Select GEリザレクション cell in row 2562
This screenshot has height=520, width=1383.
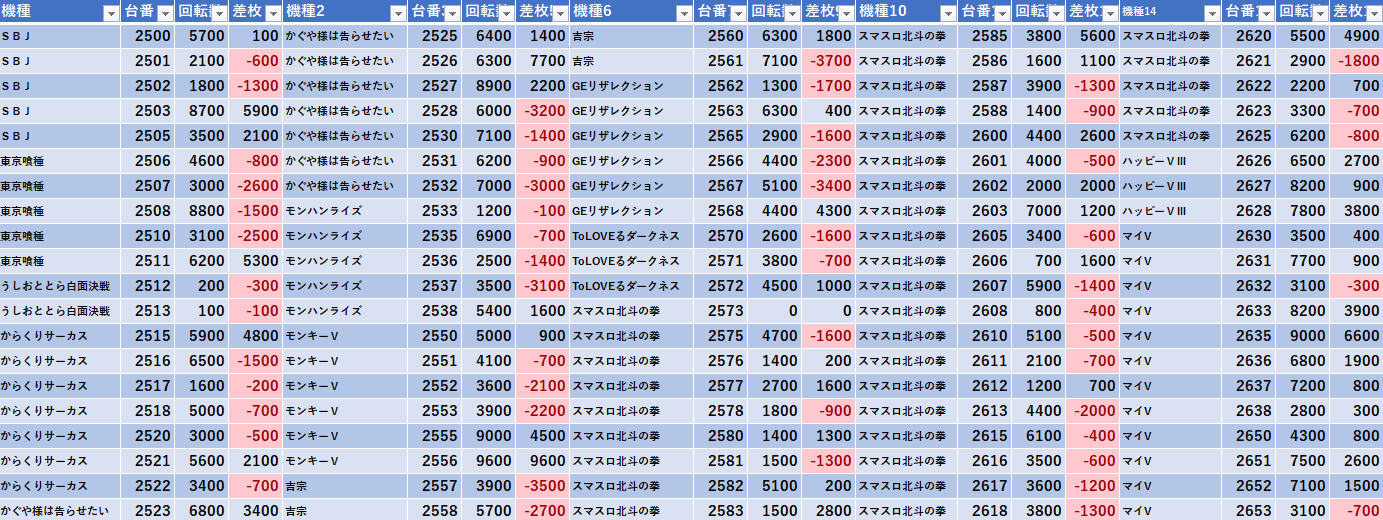[x=632, y=85]
